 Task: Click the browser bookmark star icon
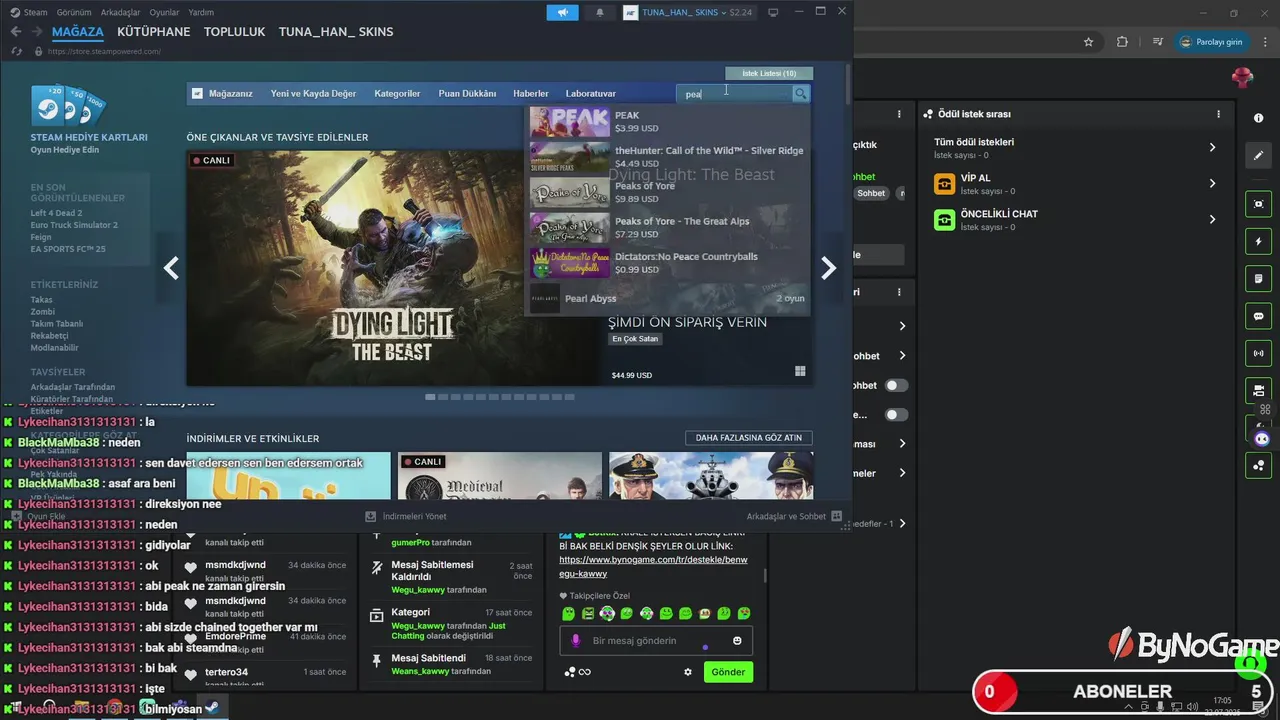click(x=1088, y=42)
